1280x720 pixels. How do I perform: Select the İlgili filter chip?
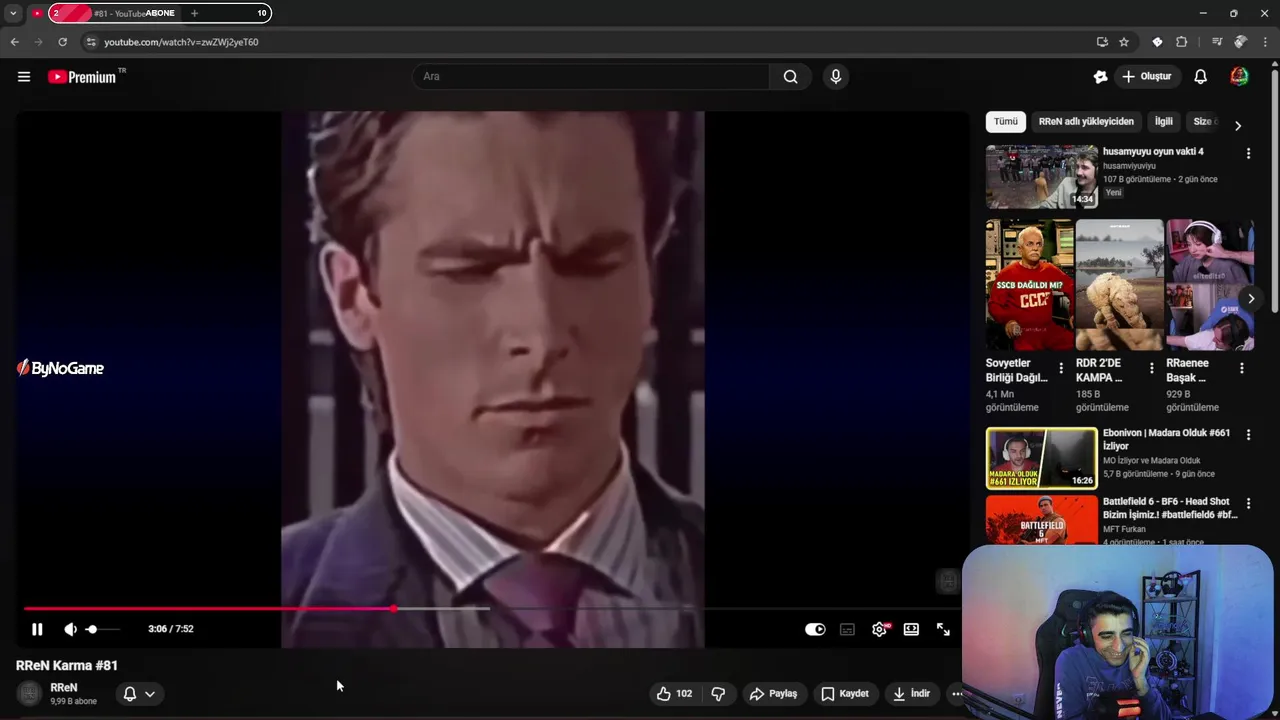pos(1164,121)
